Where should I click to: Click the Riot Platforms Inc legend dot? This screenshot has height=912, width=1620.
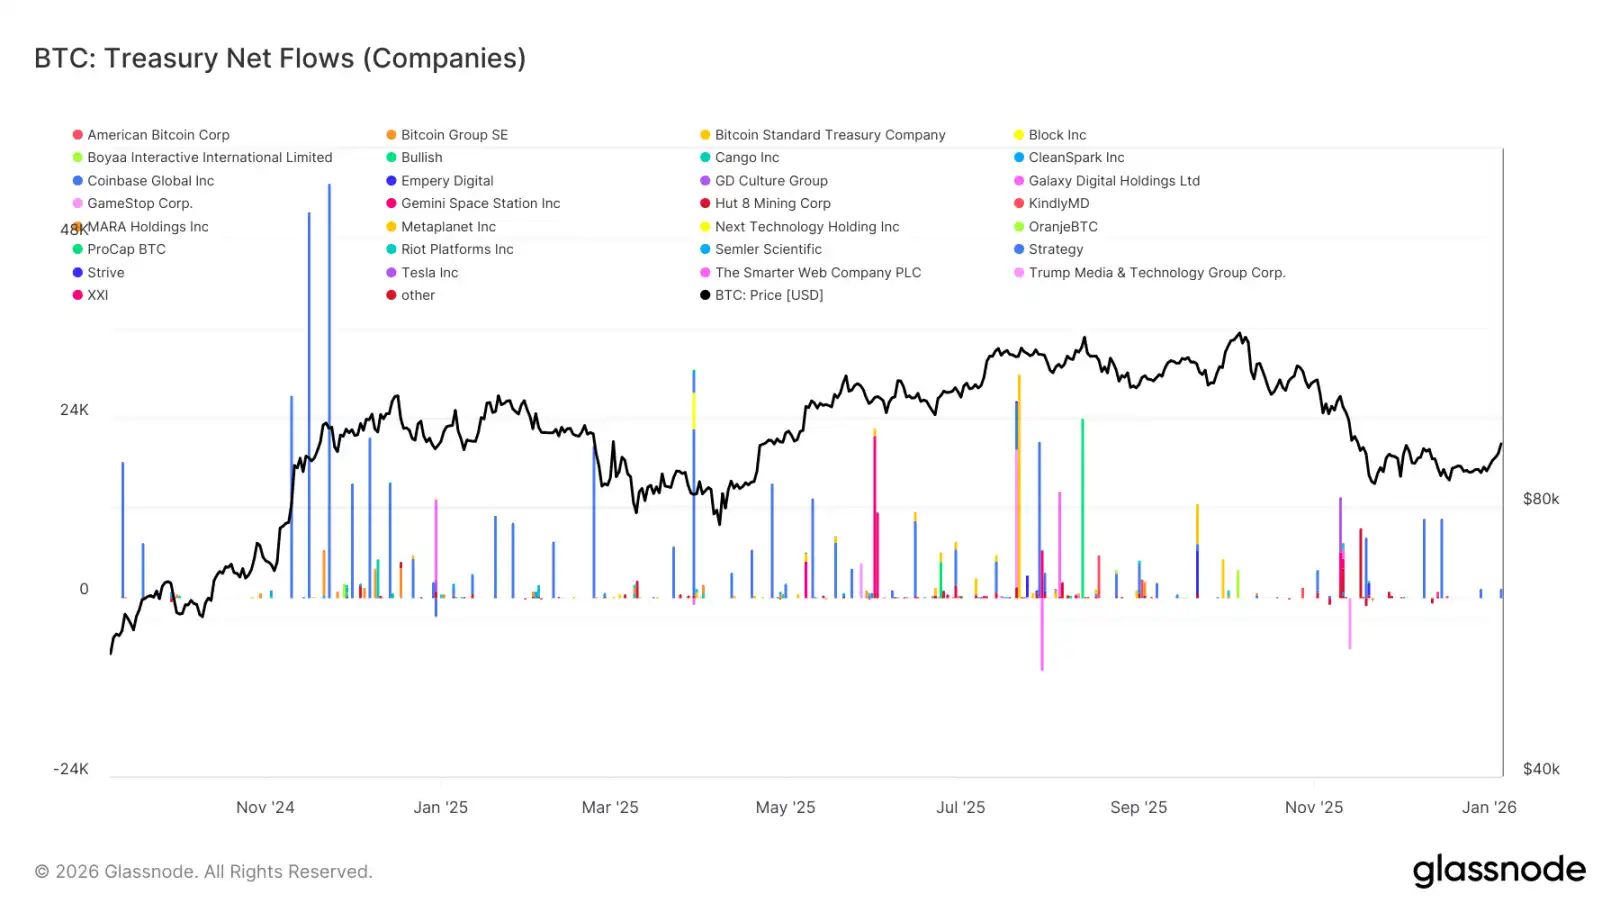pyautogui.click(x=389, y=249)
